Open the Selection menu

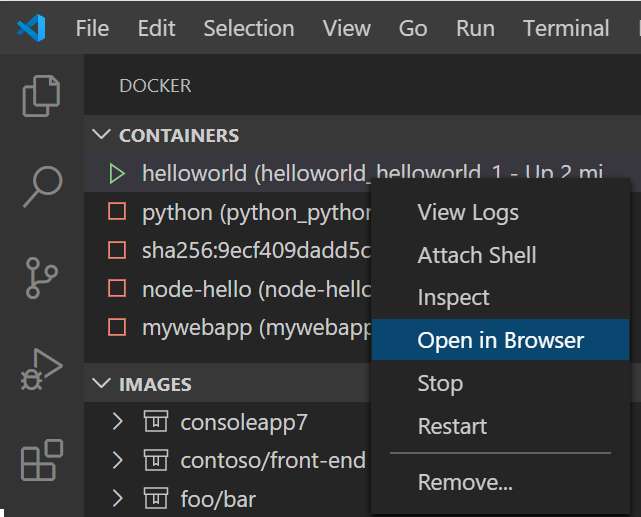249,29
